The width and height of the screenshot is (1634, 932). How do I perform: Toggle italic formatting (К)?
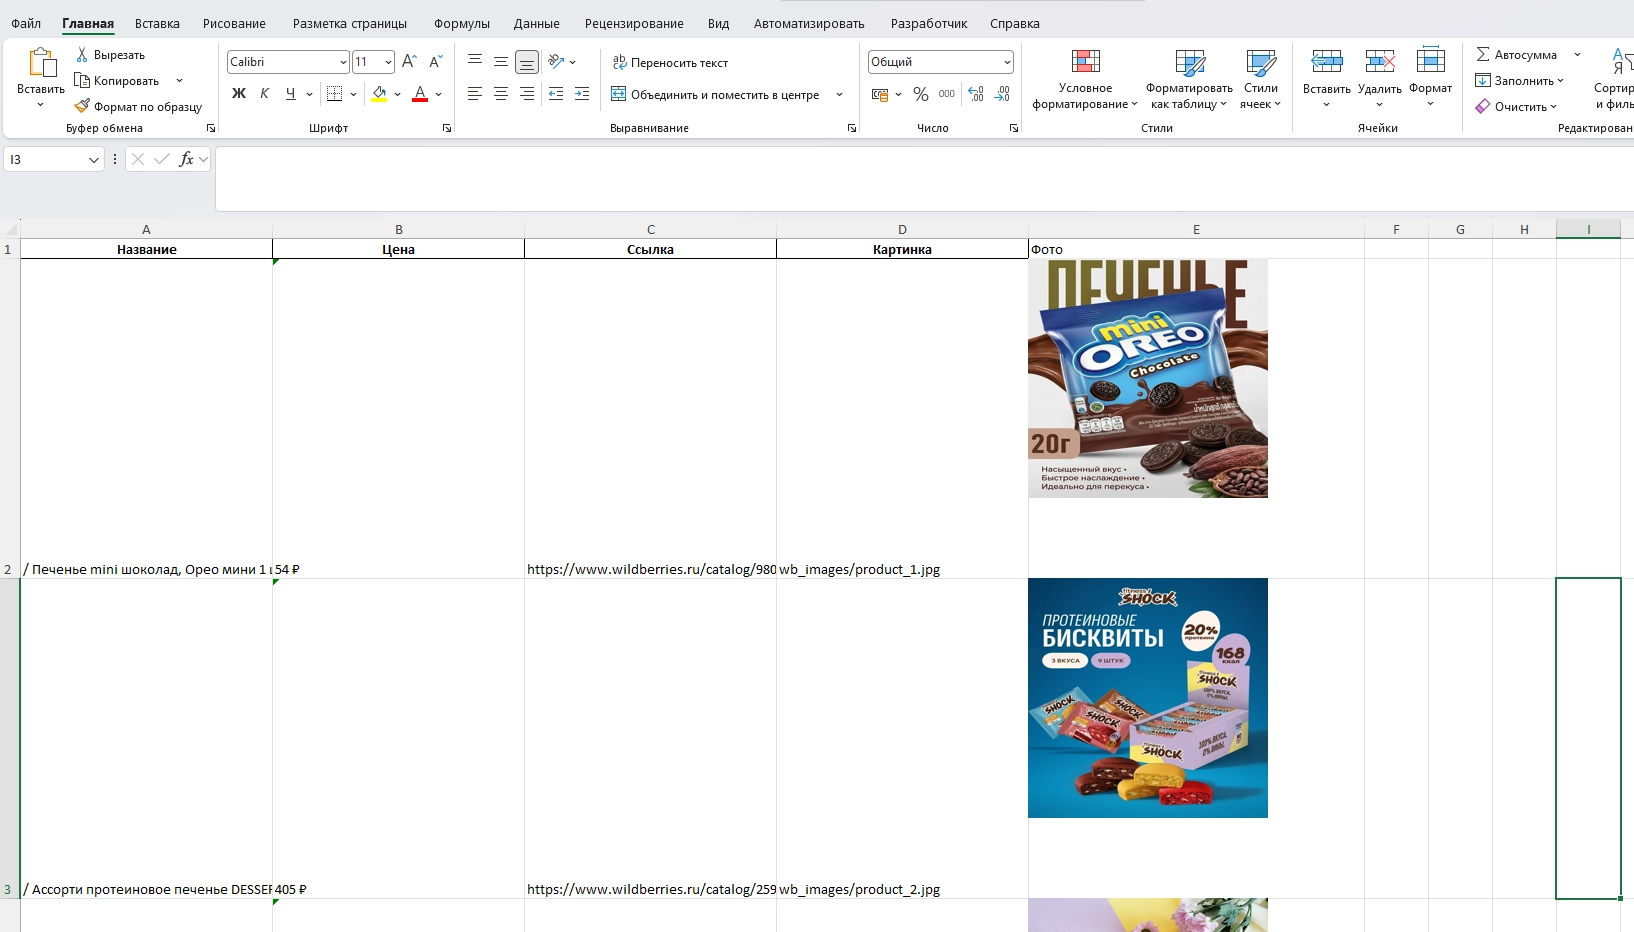[265, 94]
